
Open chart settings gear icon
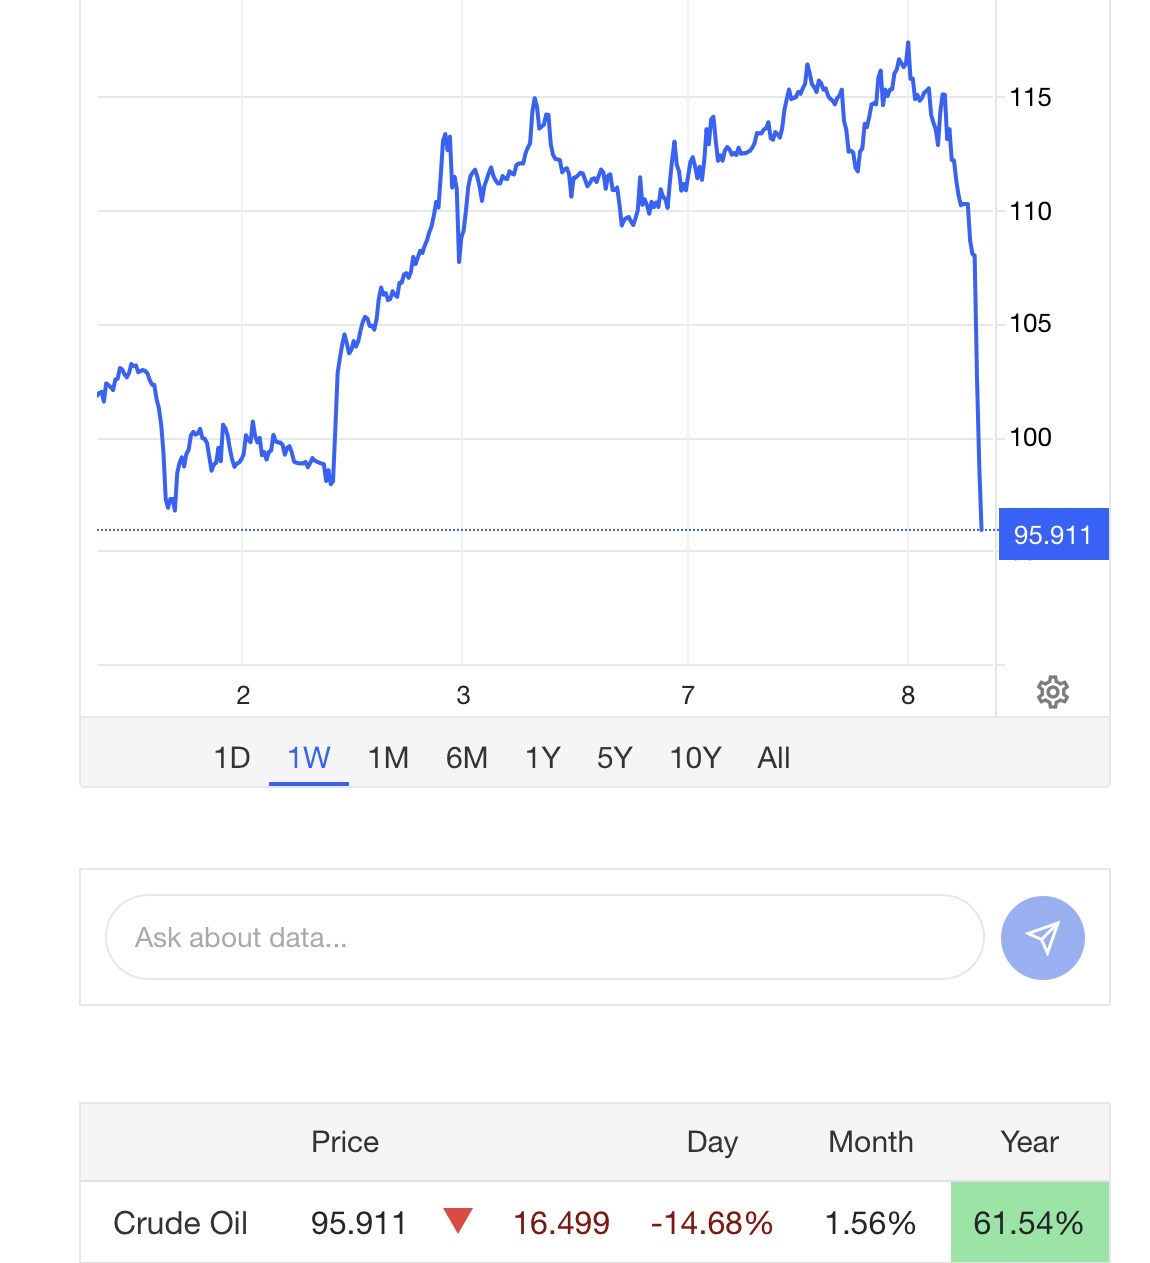point(1052,692)
